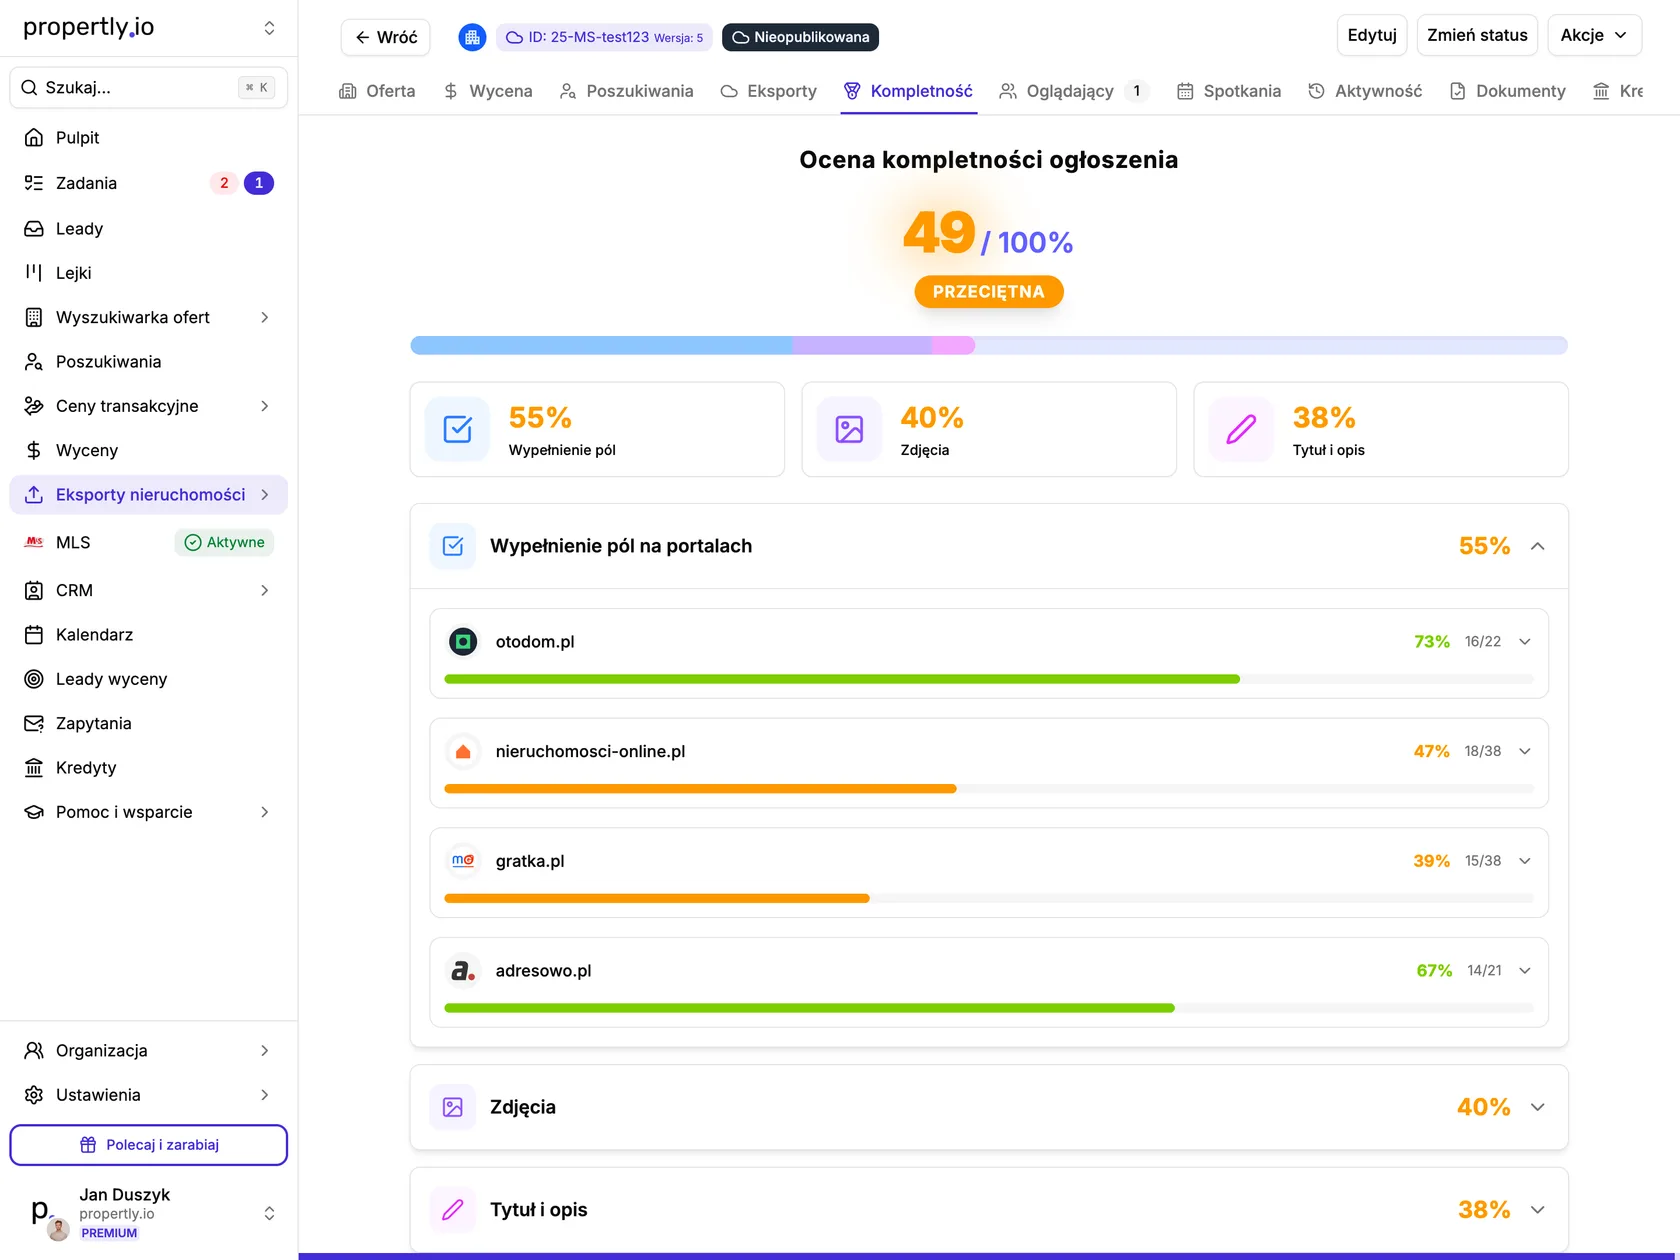This screenshot has width=1680, height=1260.
Task: Switch to the Oglądający tab
Action: [x=1073, y=91]
